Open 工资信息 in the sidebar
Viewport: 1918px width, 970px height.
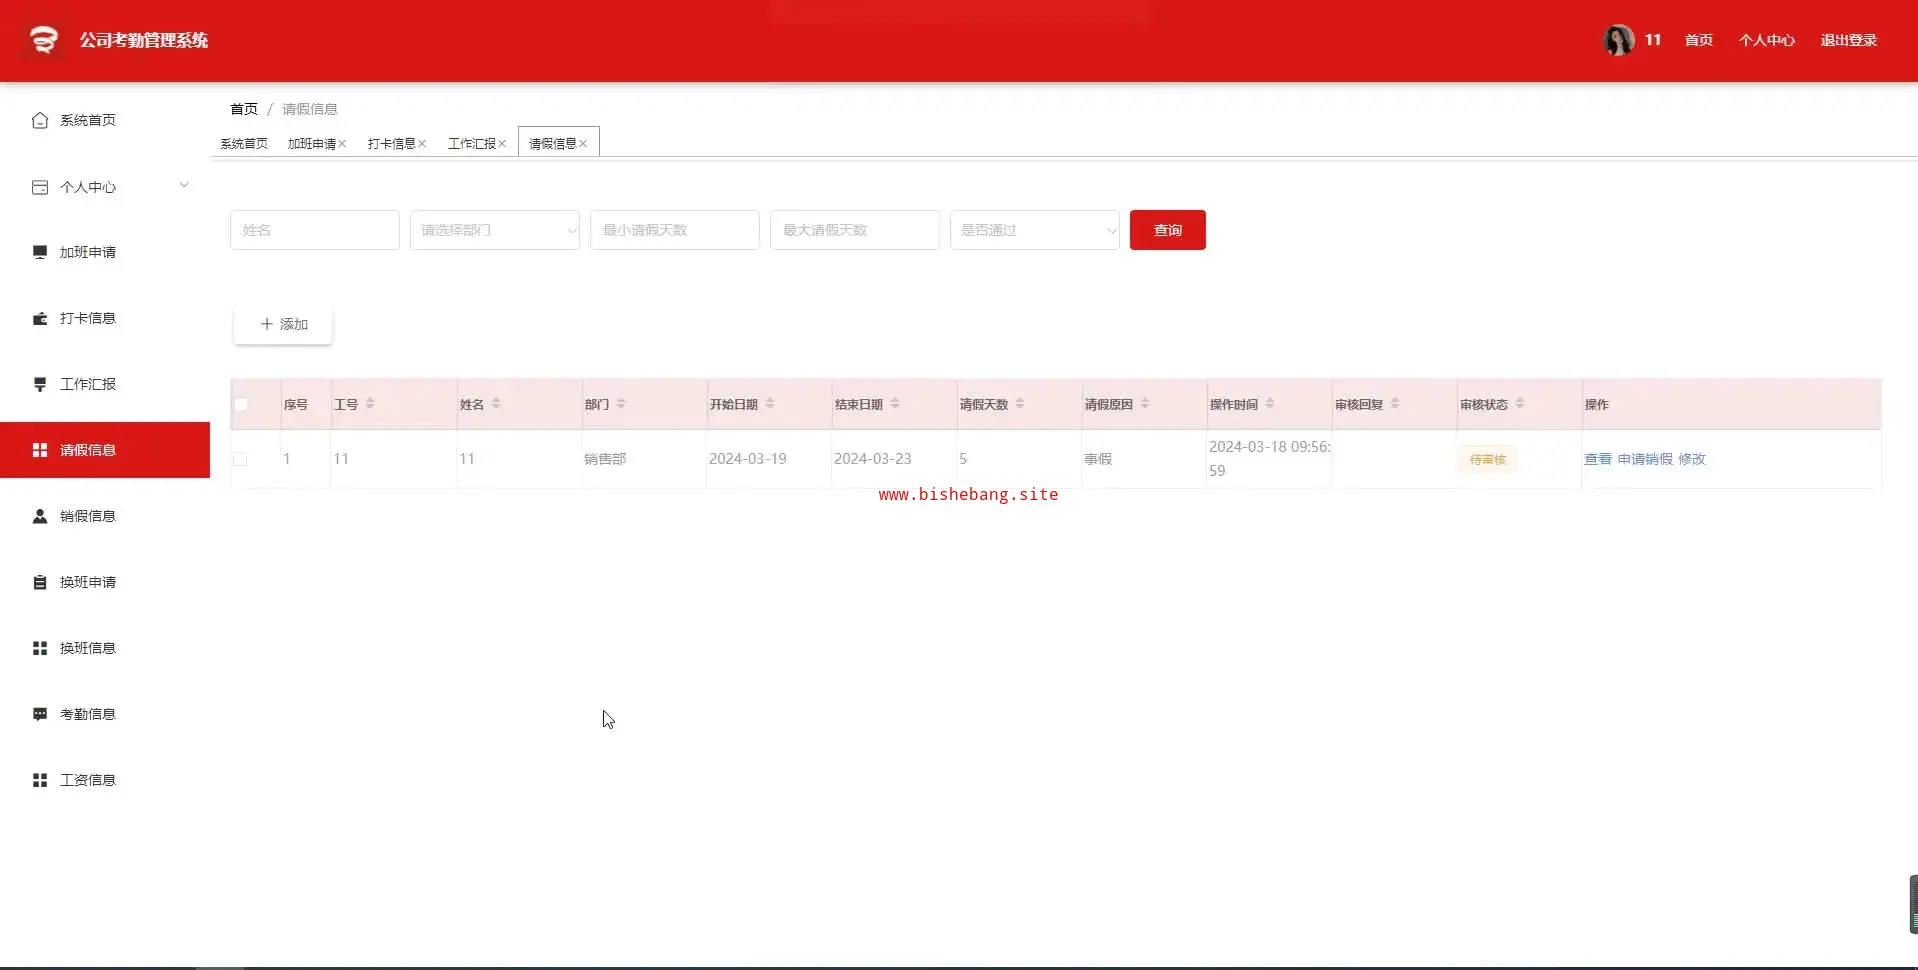tap(105, 780)
